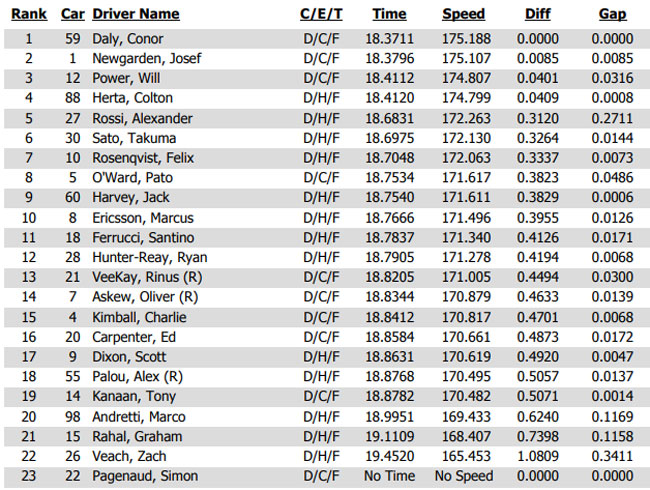The width and height of the screenshot is (650, 490).
Task: Click Sato, Takuma's speed 172.130
Action: click(466, 138)
